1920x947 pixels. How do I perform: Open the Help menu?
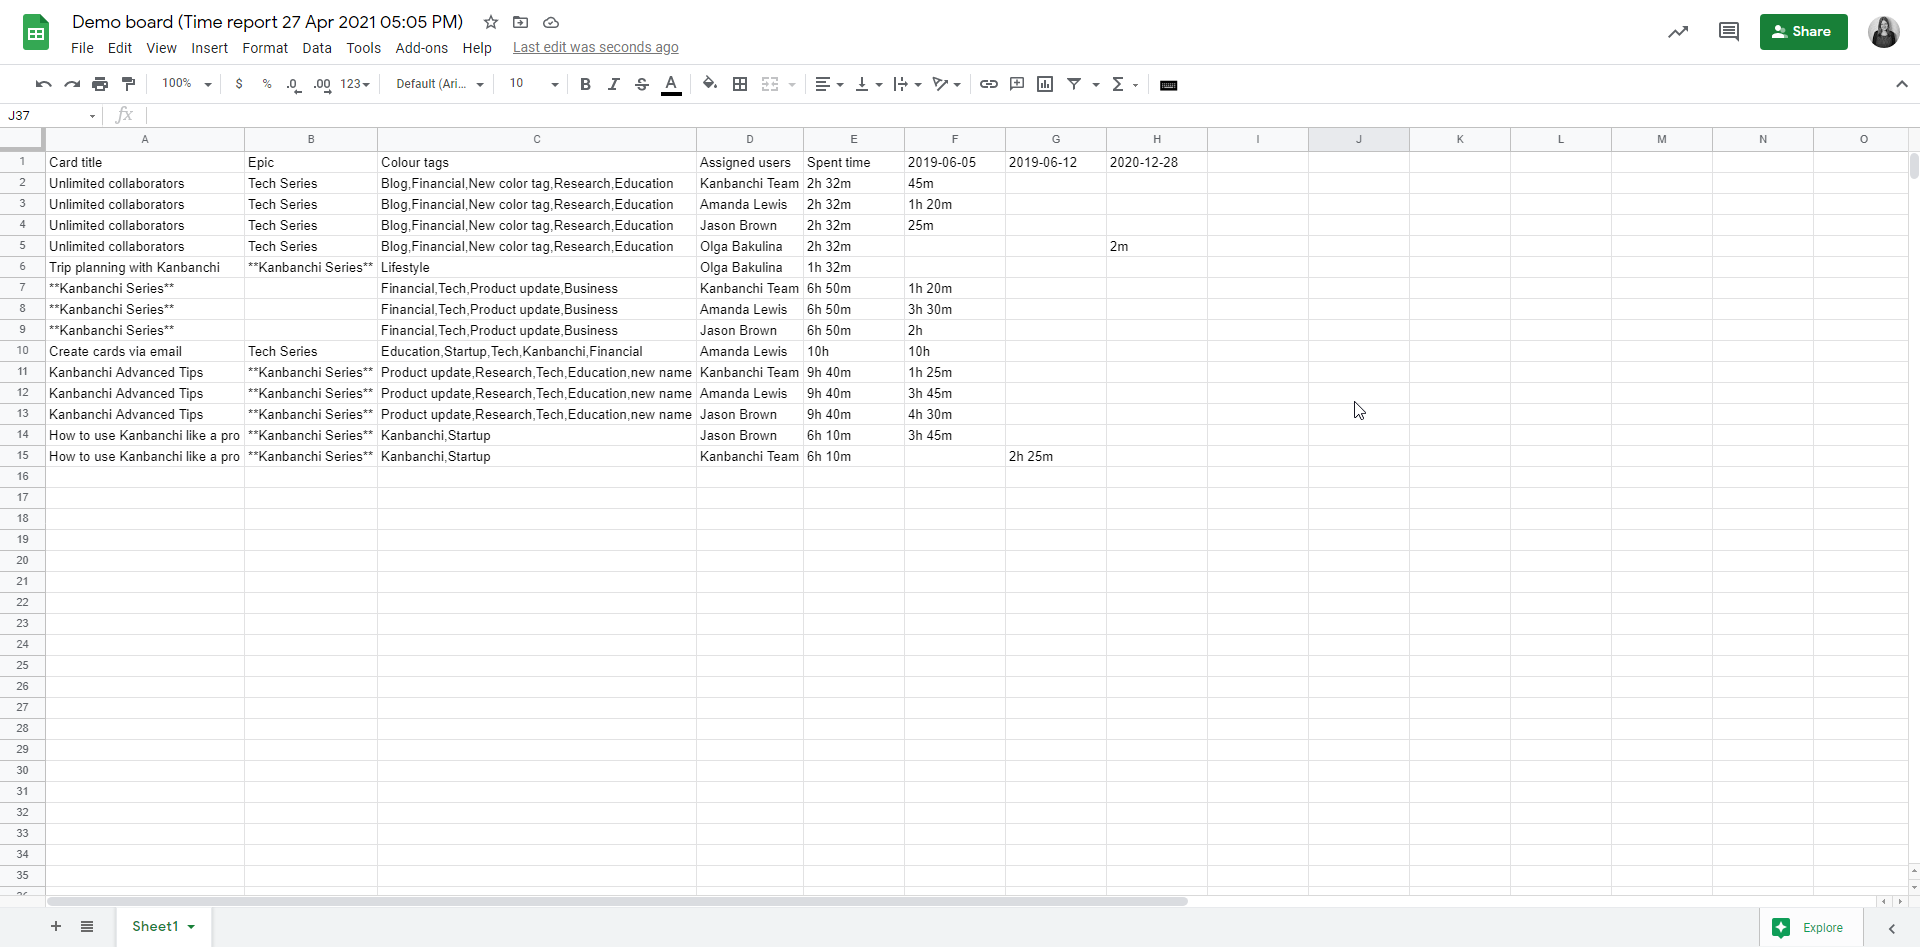click(477, 48)
